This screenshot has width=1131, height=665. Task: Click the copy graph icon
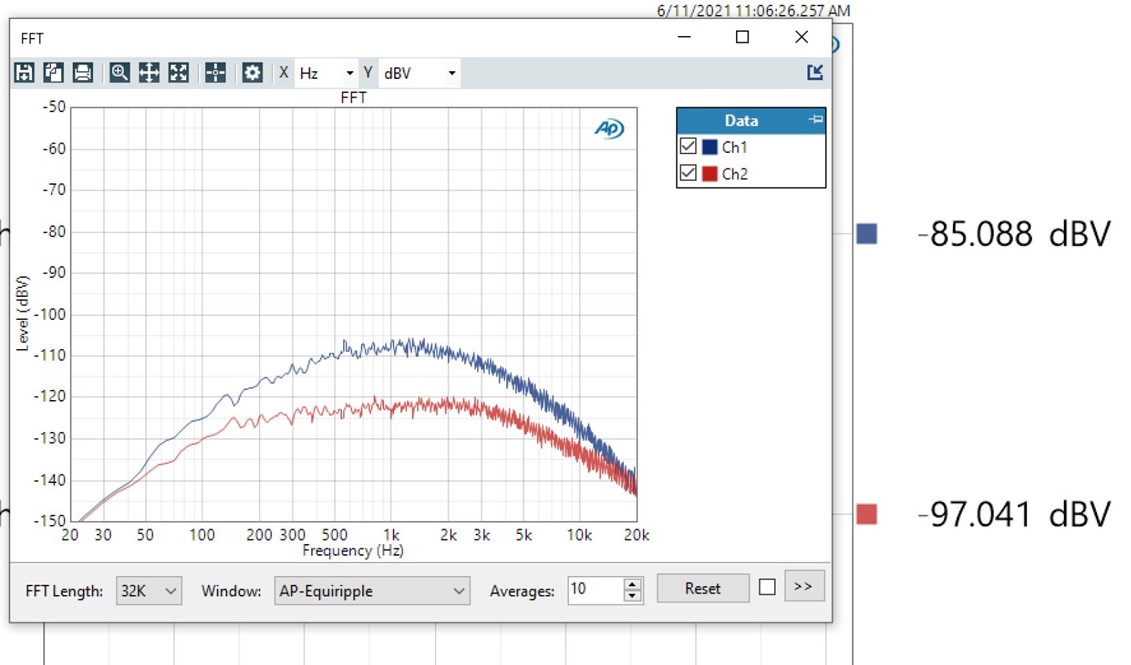53,73
